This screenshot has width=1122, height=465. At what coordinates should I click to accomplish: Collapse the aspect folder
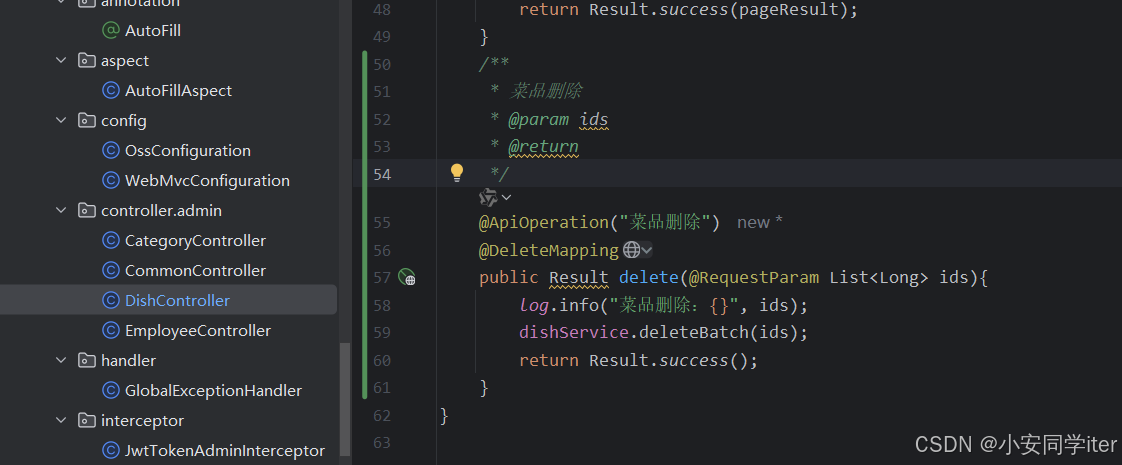61,61
